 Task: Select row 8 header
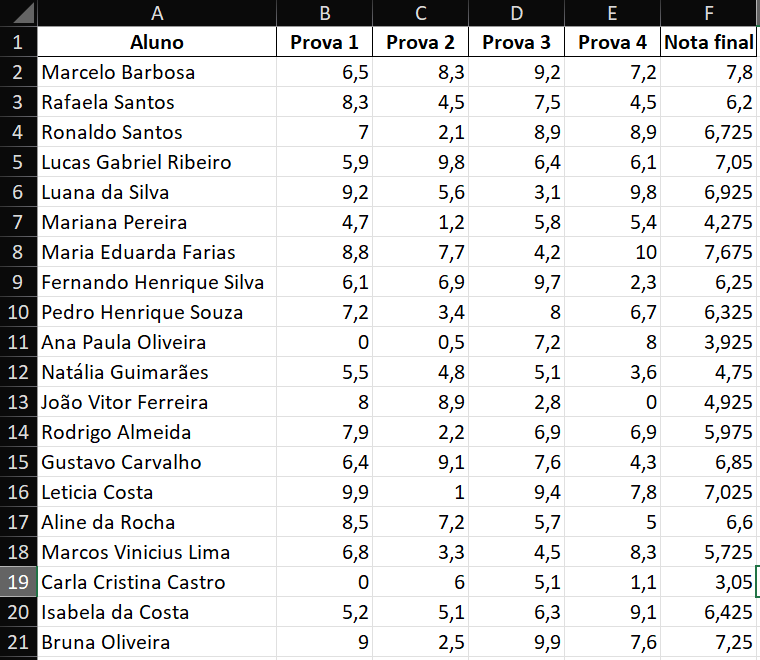click(x=19, y=252)
